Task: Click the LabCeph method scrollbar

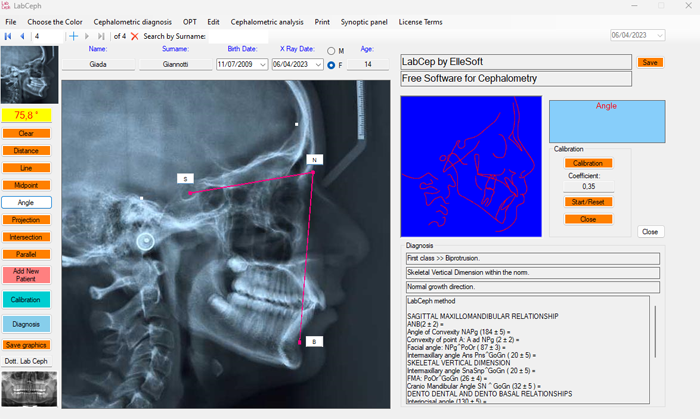Action: point(655,332)
